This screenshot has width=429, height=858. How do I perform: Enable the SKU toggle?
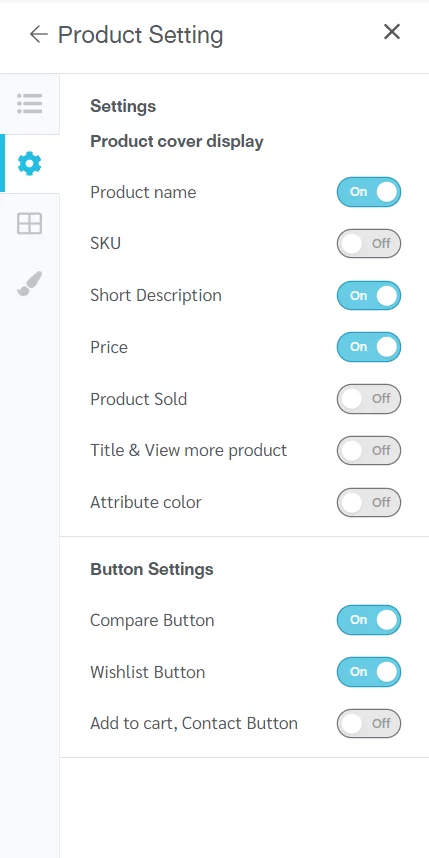[x=369, y=244]
